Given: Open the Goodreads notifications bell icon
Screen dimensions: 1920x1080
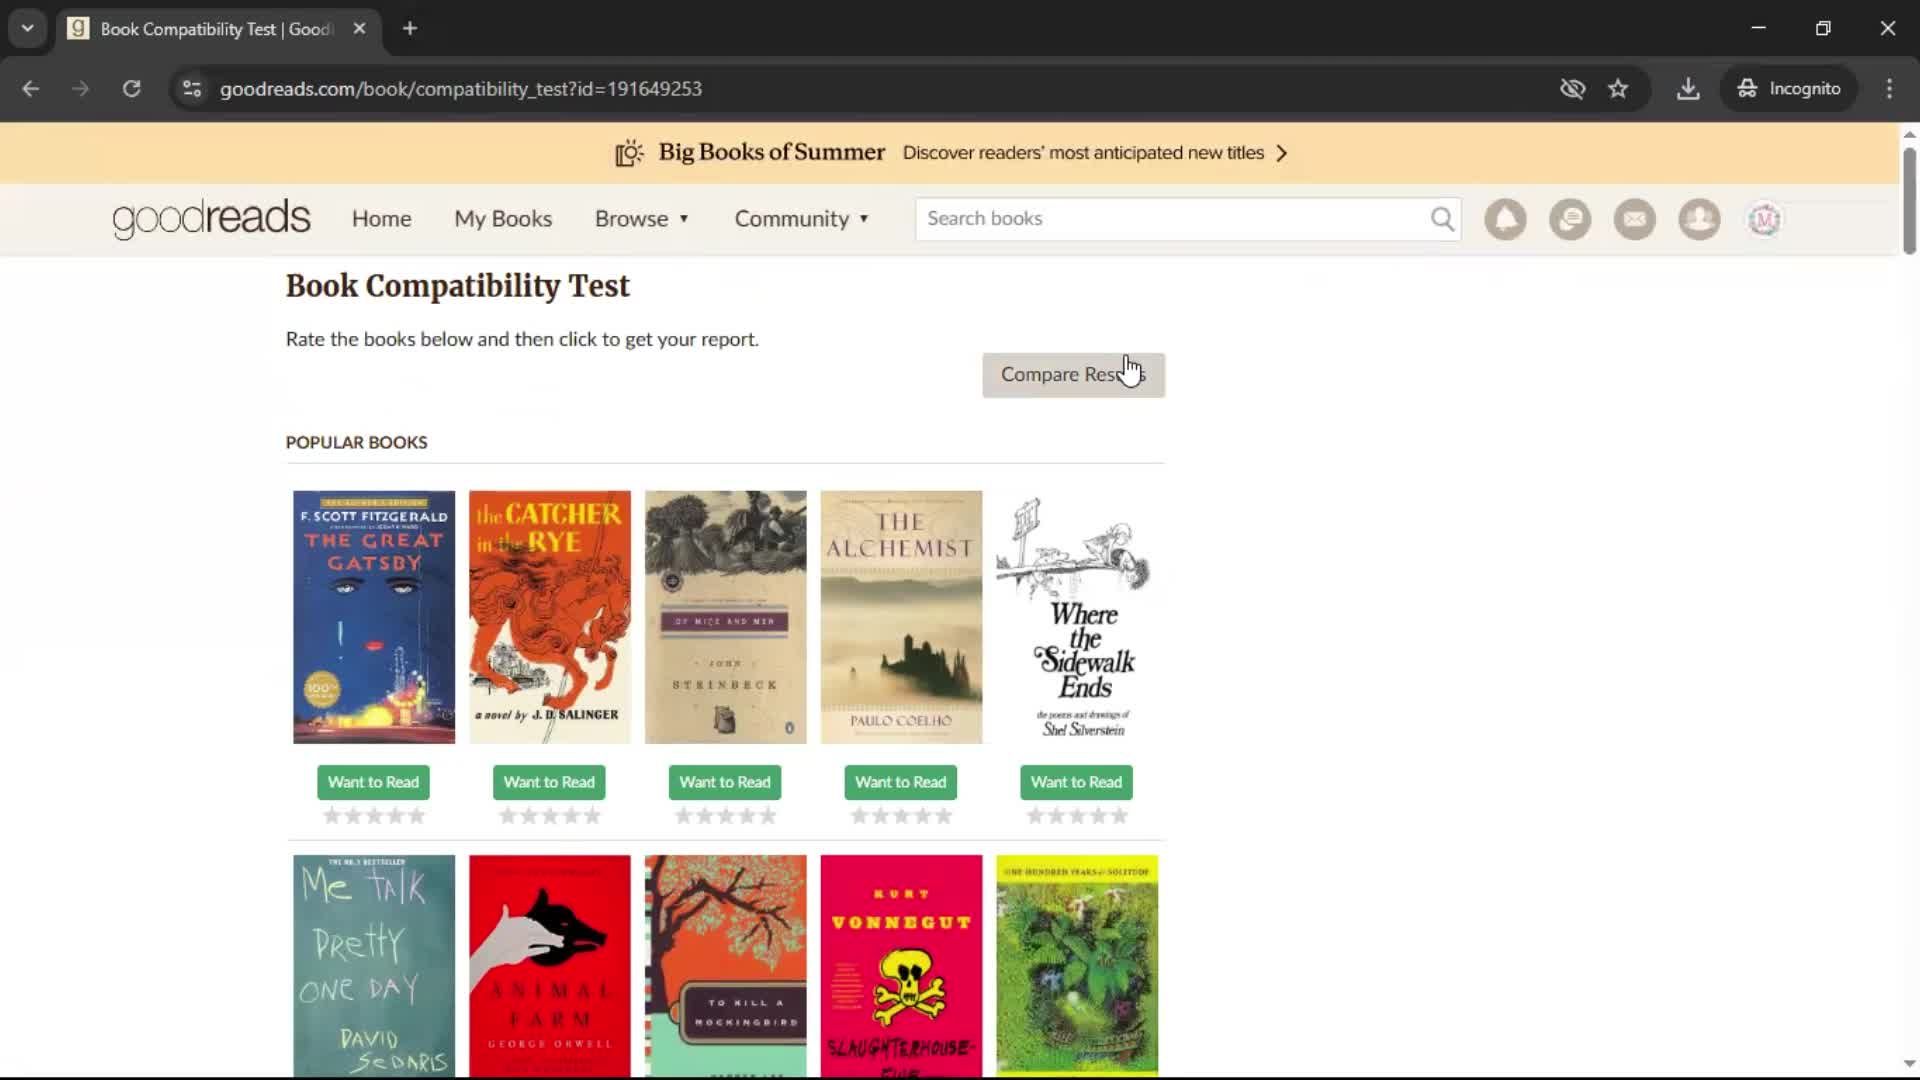Looking at the screenshot, I should [x=1505, y=219].
